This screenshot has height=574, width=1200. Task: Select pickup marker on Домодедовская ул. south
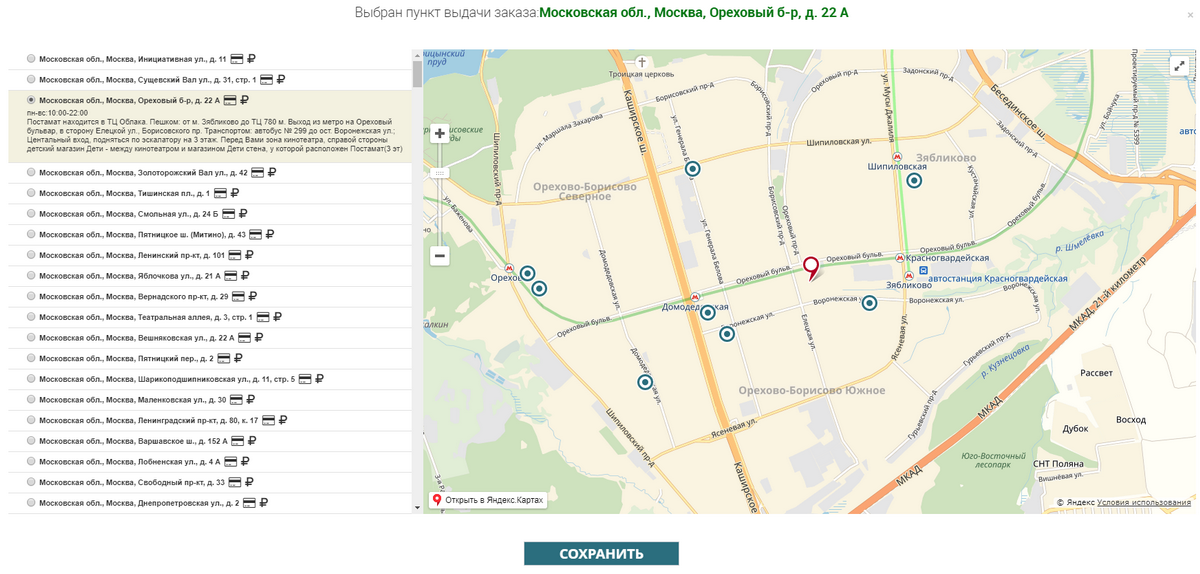[645, 382]
